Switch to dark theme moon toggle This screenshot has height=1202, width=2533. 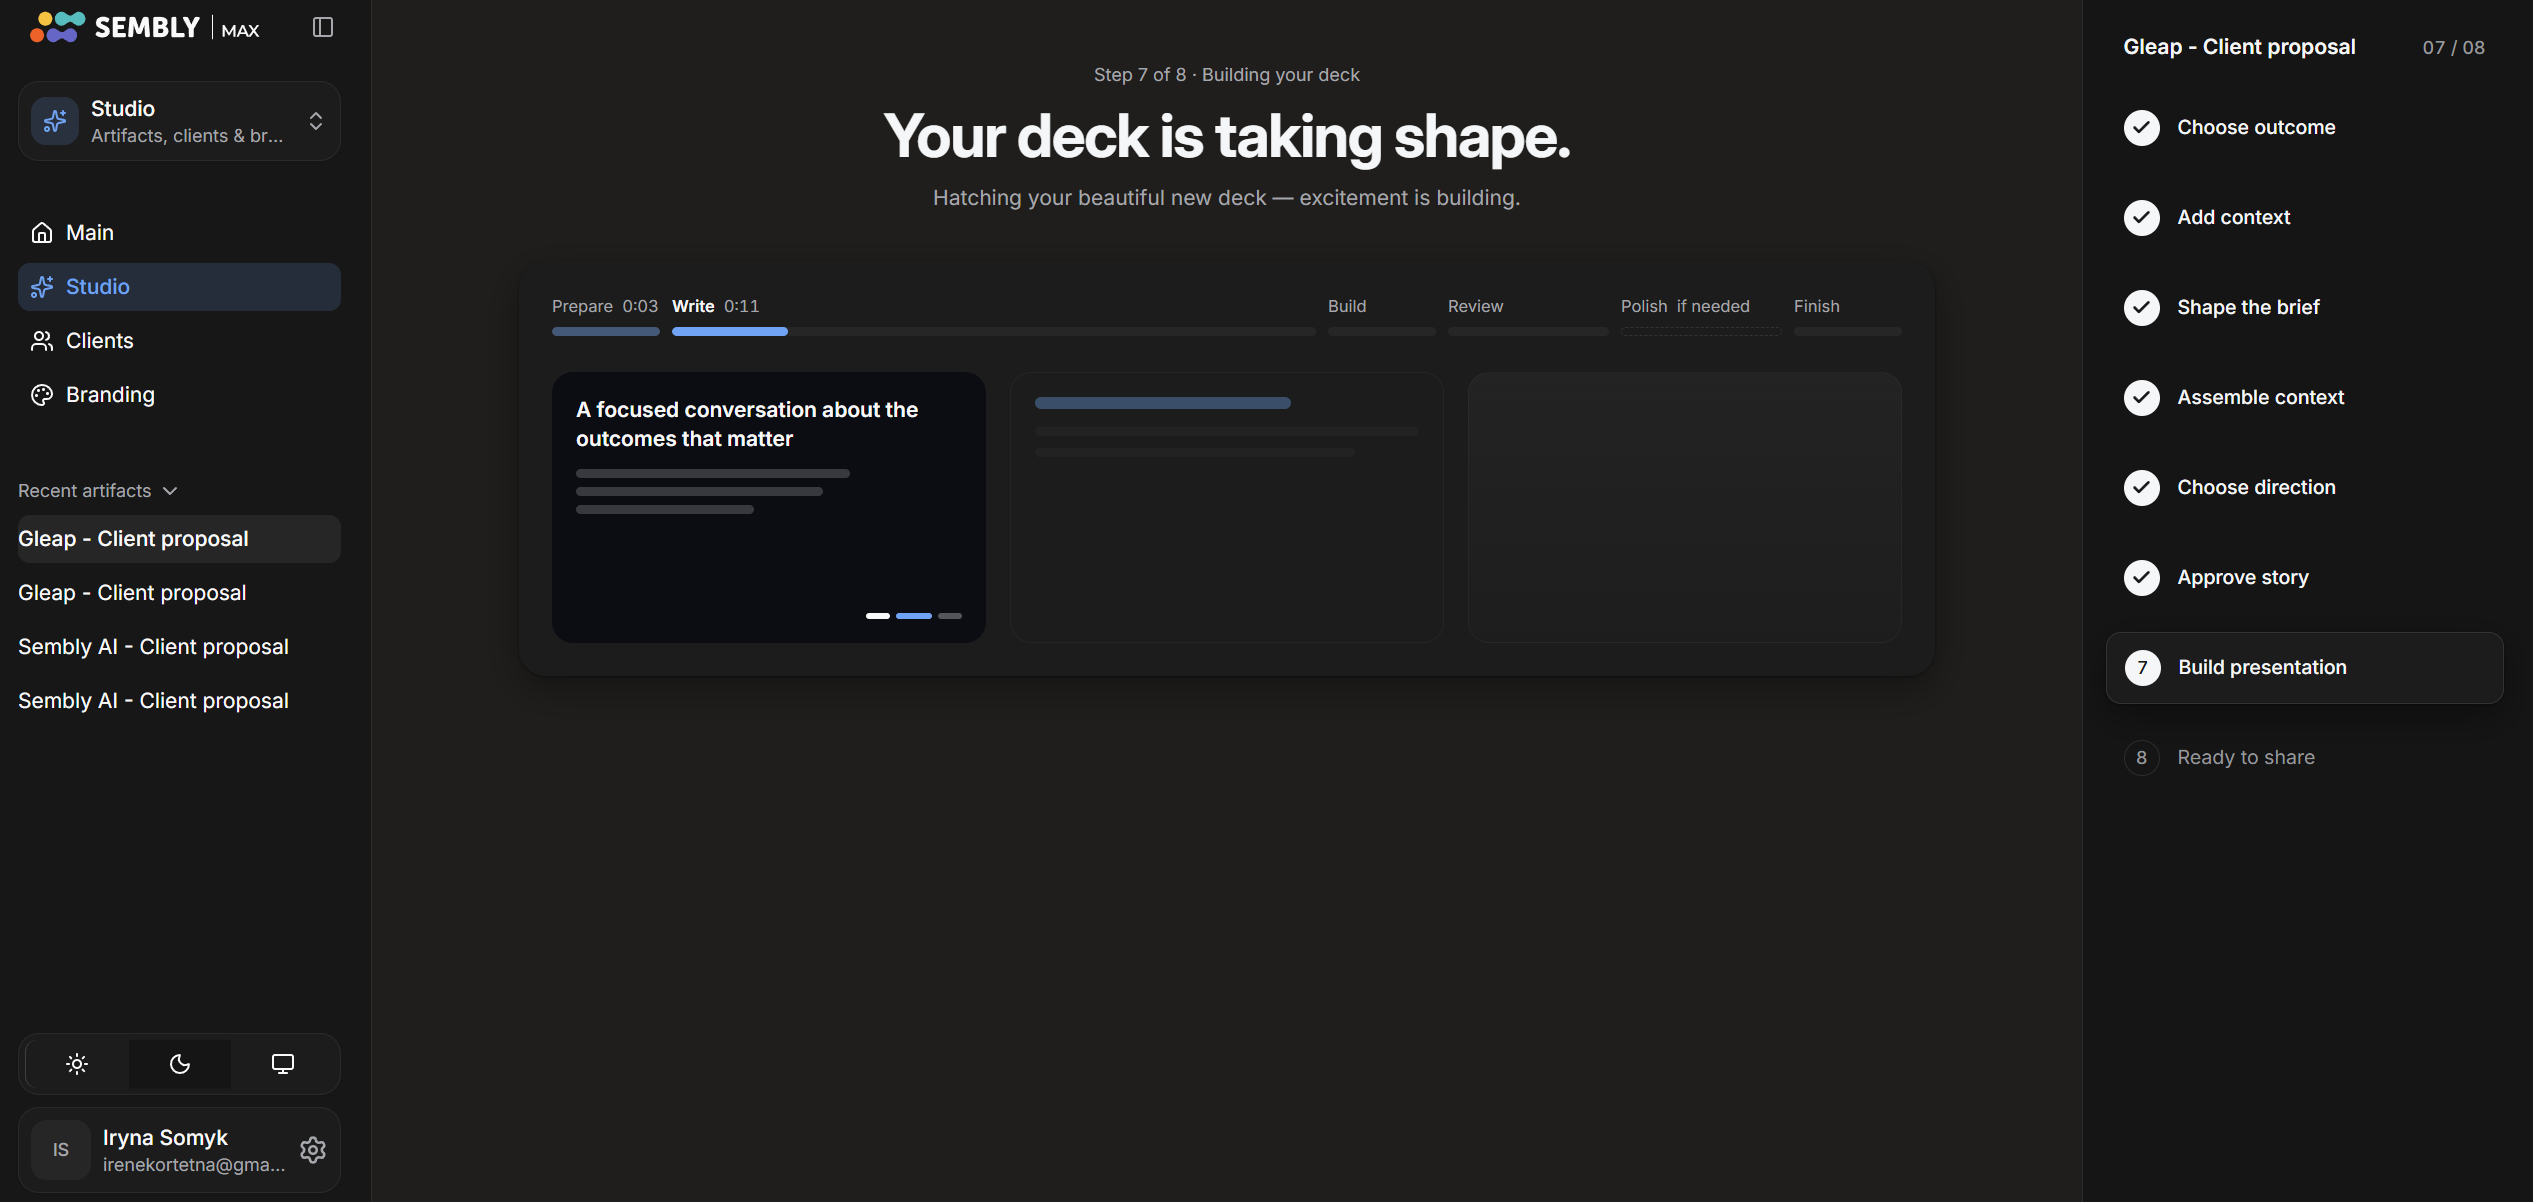180,1064
